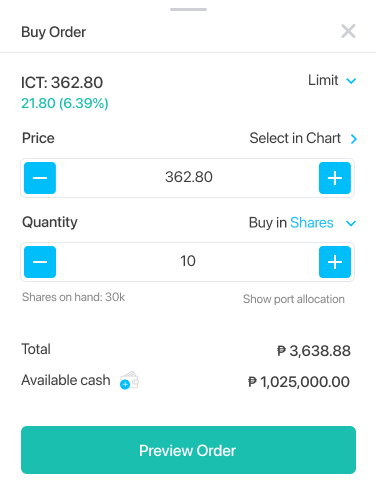Click the available cash amount ₱1,025,000.00

pos(299,382)
